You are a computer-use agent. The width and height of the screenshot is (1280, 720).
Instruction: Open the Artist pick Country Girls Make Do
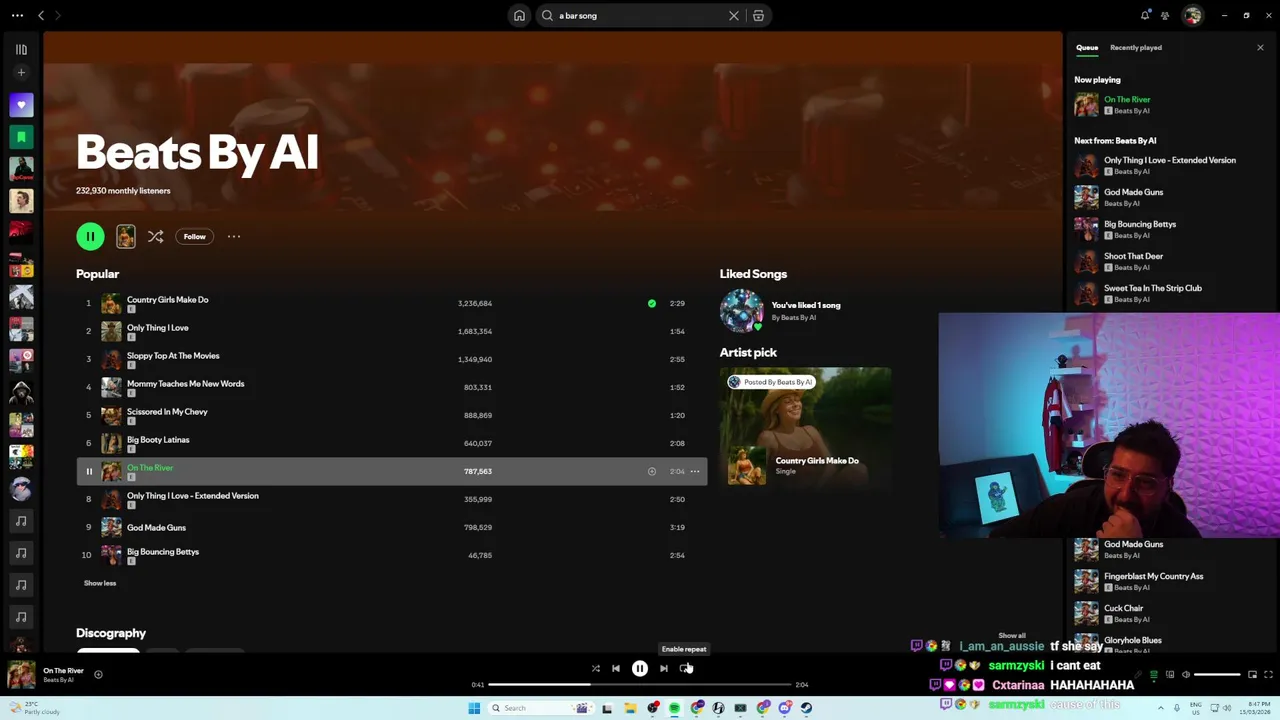(x=805, y=427)
